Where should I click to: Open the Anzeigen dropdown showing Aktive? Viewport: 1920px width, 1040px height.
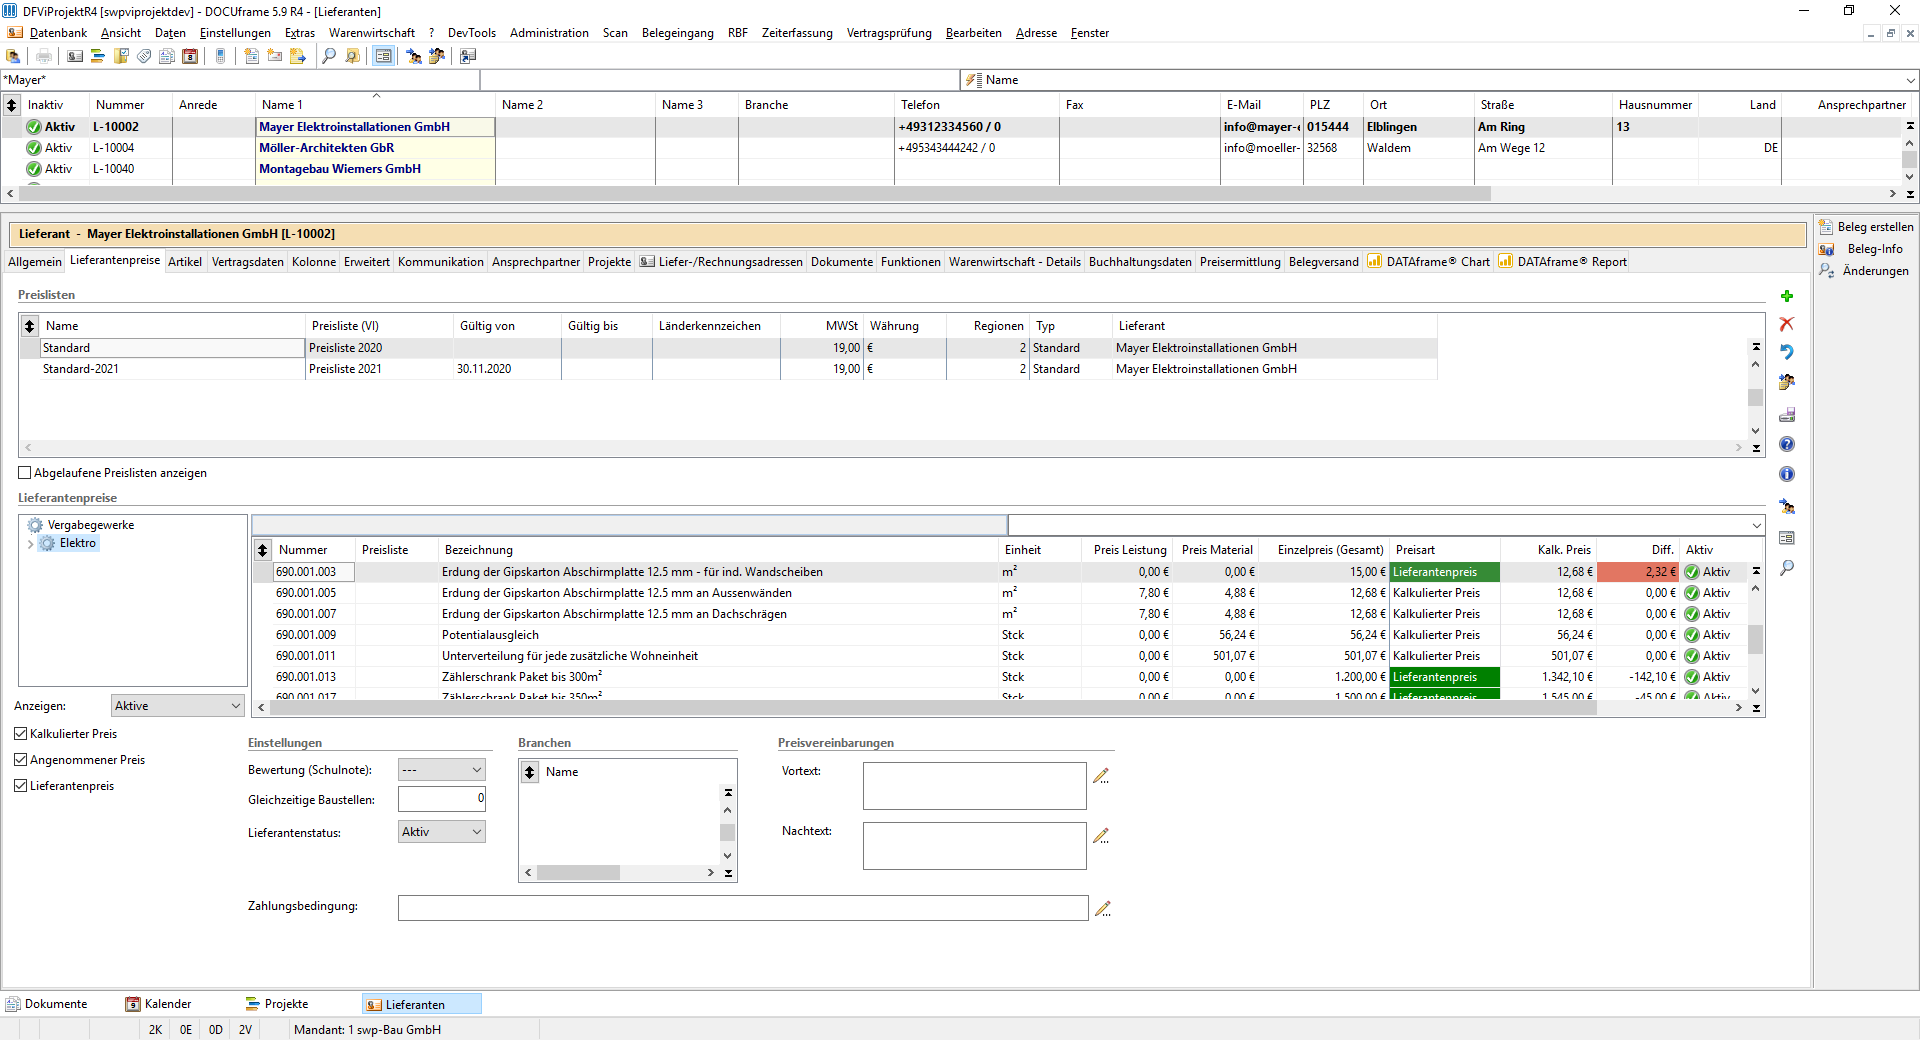177,706
